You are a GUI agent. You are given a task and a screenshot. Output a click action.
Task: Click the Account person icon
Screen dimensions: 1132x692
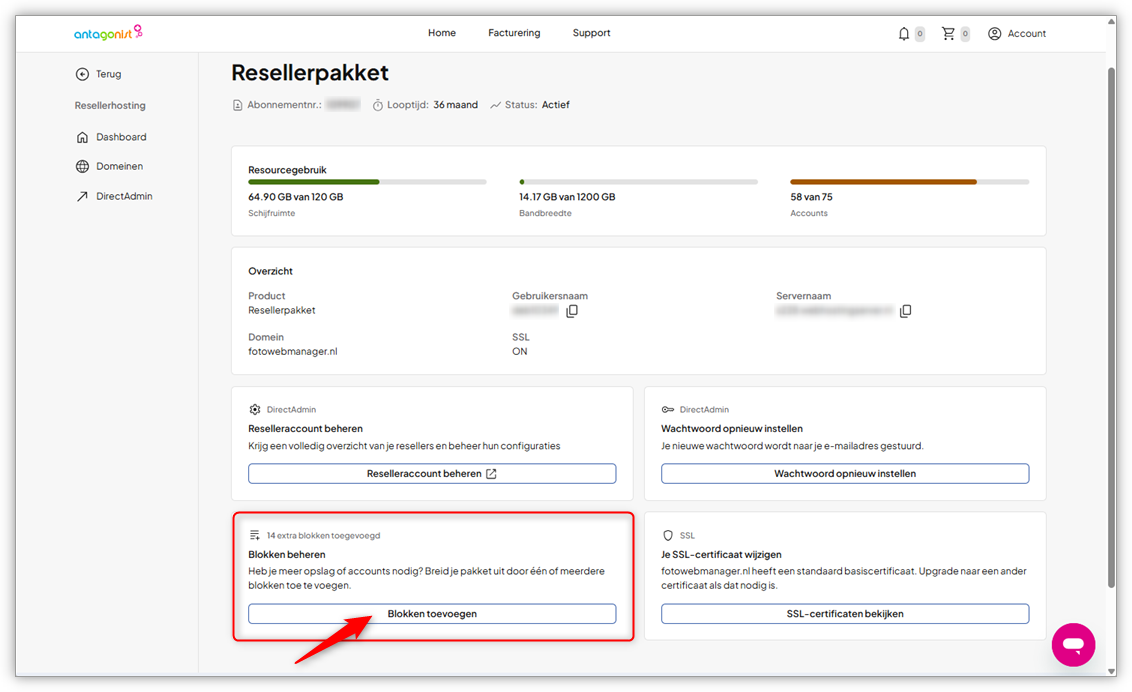point(994,33)
